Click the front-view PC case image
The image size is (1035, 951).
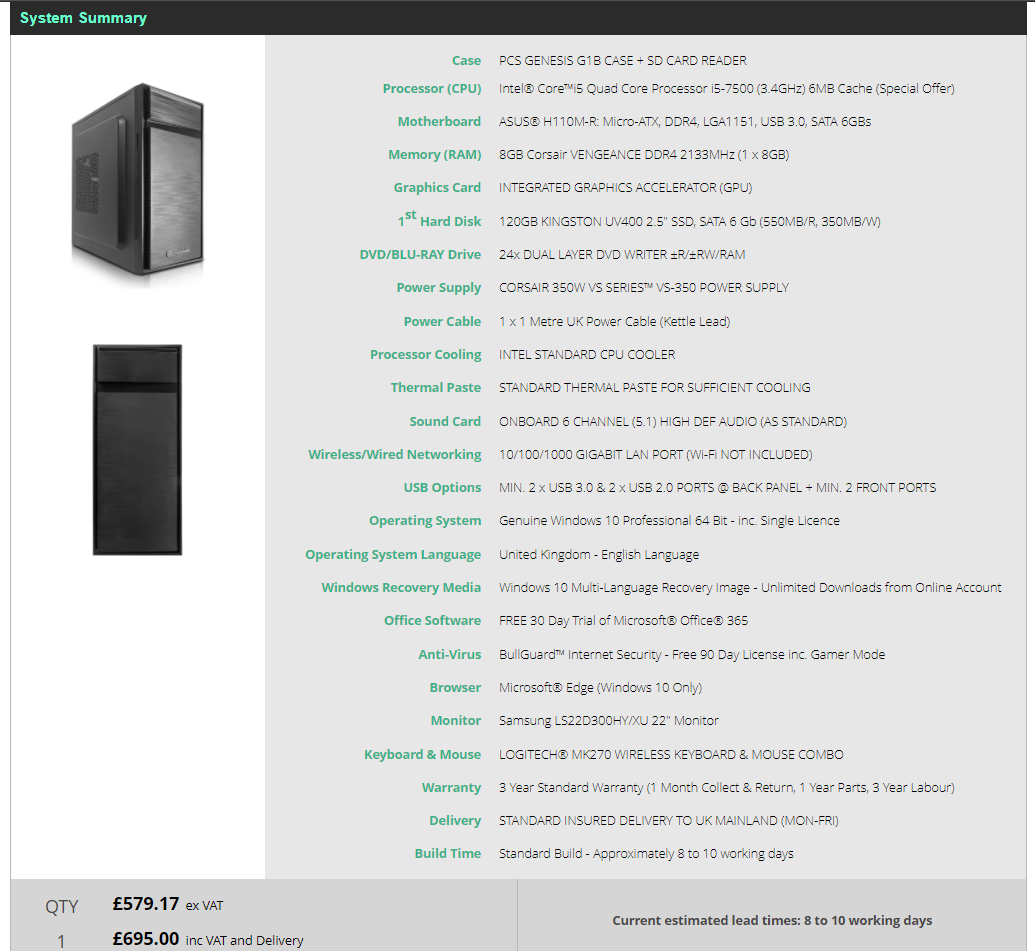pyautogui.click(x=137, y=449)
